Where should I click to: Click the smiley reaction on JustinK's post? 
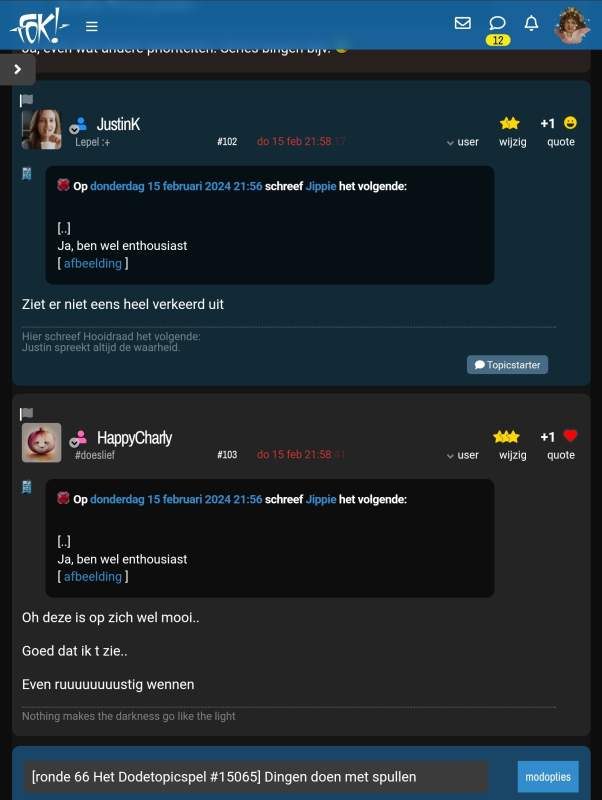(570, 122)
